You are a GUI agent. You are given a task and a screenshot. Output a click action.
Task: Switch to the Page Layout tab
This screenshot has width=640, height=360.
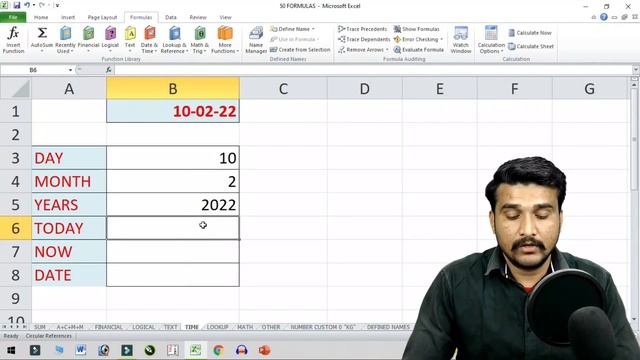(x=102, y=18)
